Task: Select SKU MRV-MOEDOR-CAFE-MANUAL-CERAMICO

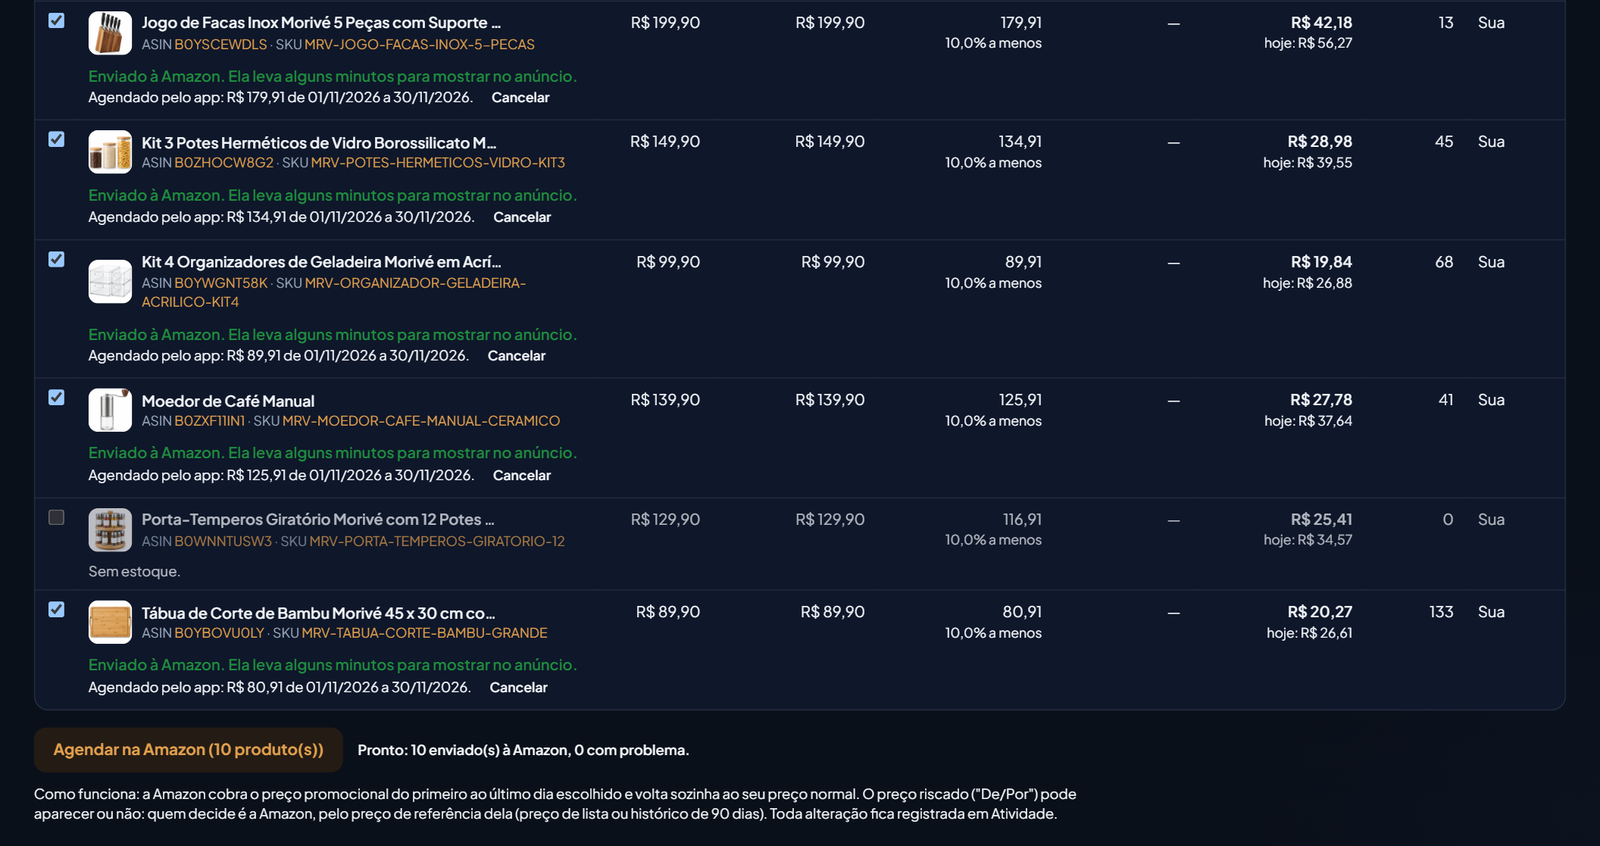Action: coord(421,421)
